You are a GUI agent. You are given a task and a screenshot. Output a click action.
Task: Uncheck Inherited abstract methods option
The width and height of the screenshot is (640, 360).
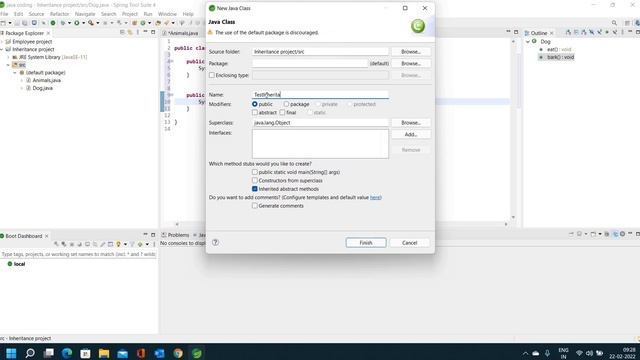255,189
